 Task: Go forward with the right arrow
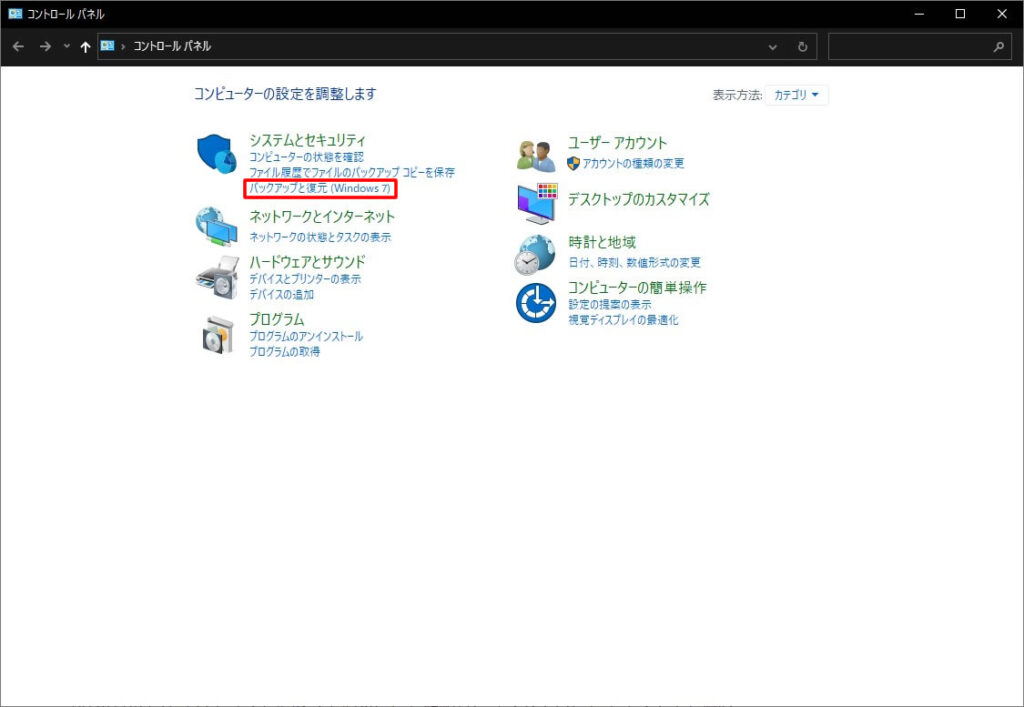click(x=45, y=46)
